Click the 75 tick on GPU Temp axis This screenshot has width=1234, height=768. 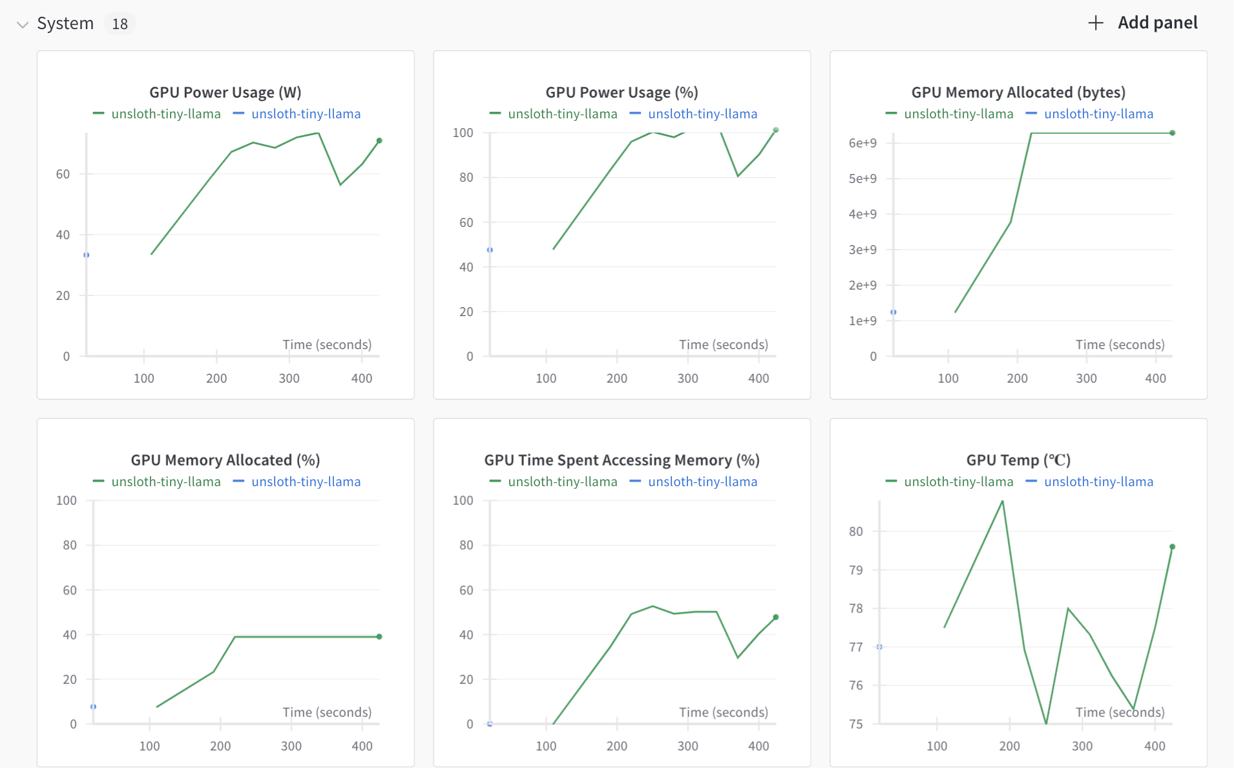[x=856, y=724]
